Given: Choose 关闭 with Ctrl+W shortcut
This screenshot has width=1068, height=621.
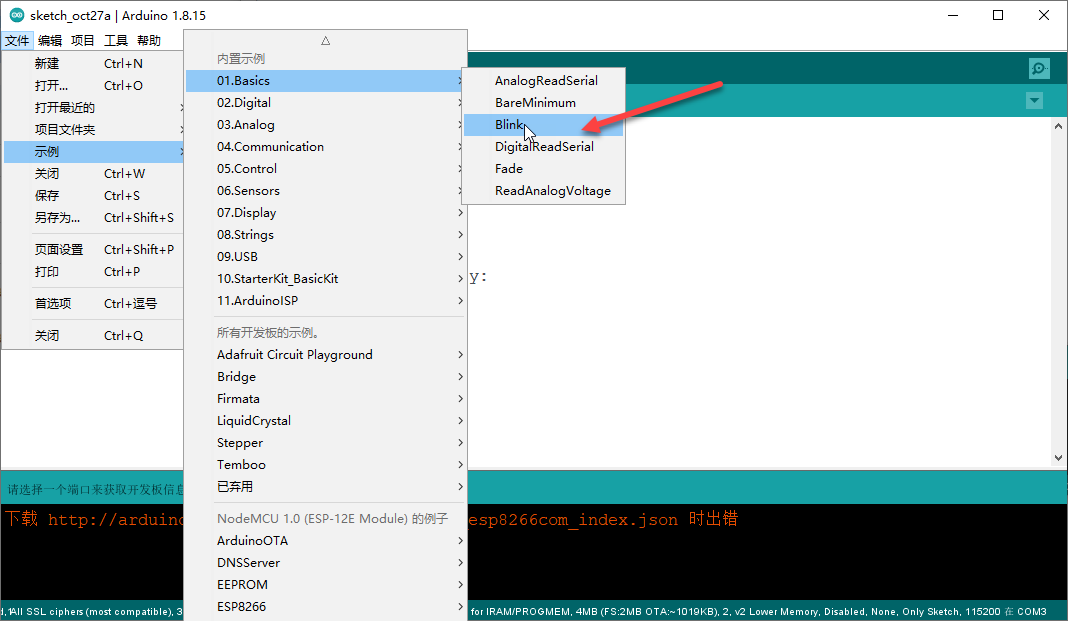Looking at the screenshot, I should click(94, 174).
